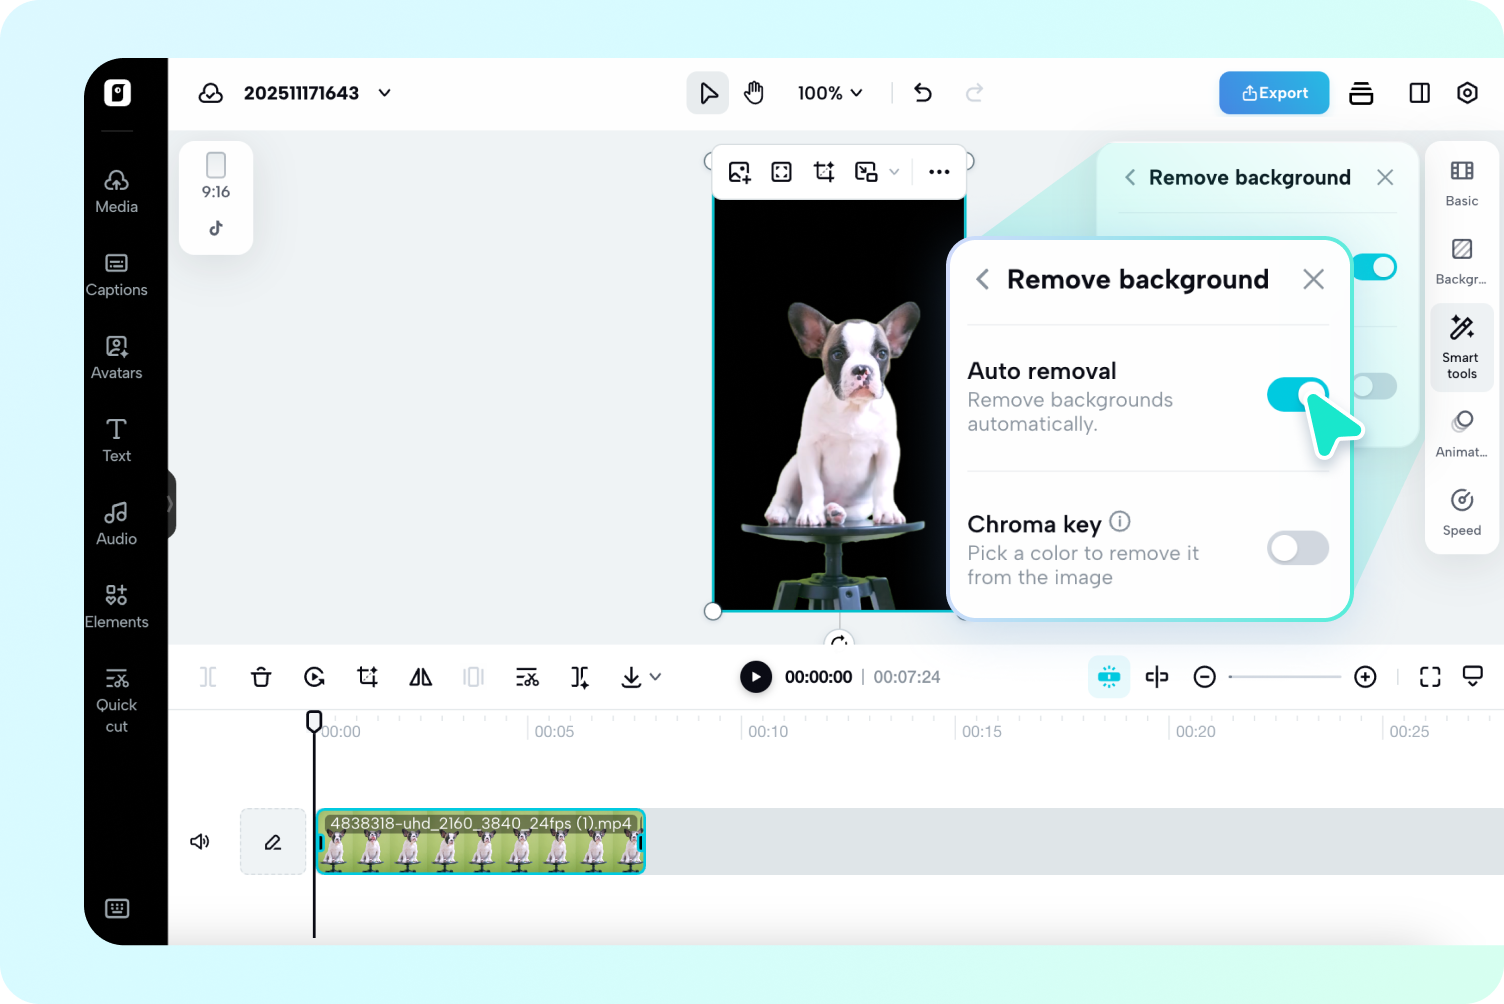1504x1004 pixels.
Task: Toggle Auto removal switch off
Action: 1297,395
